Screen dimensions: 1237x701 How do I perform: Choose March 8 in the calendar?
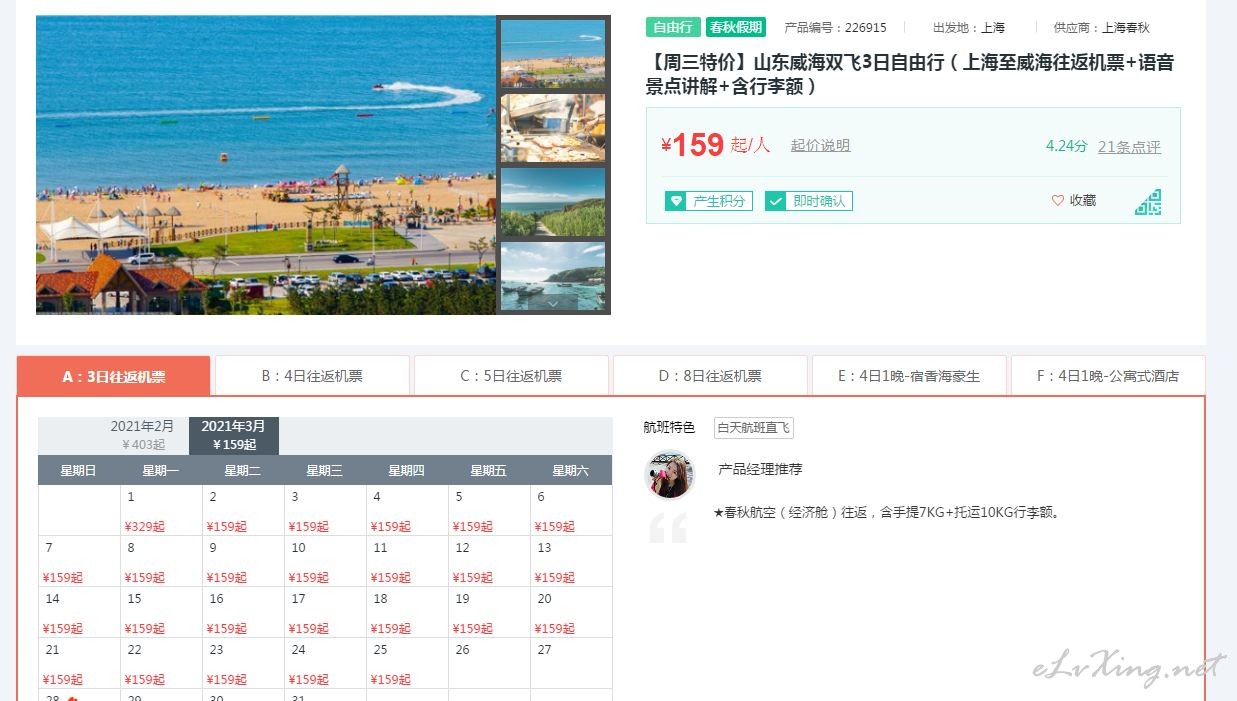coord(161,561)
